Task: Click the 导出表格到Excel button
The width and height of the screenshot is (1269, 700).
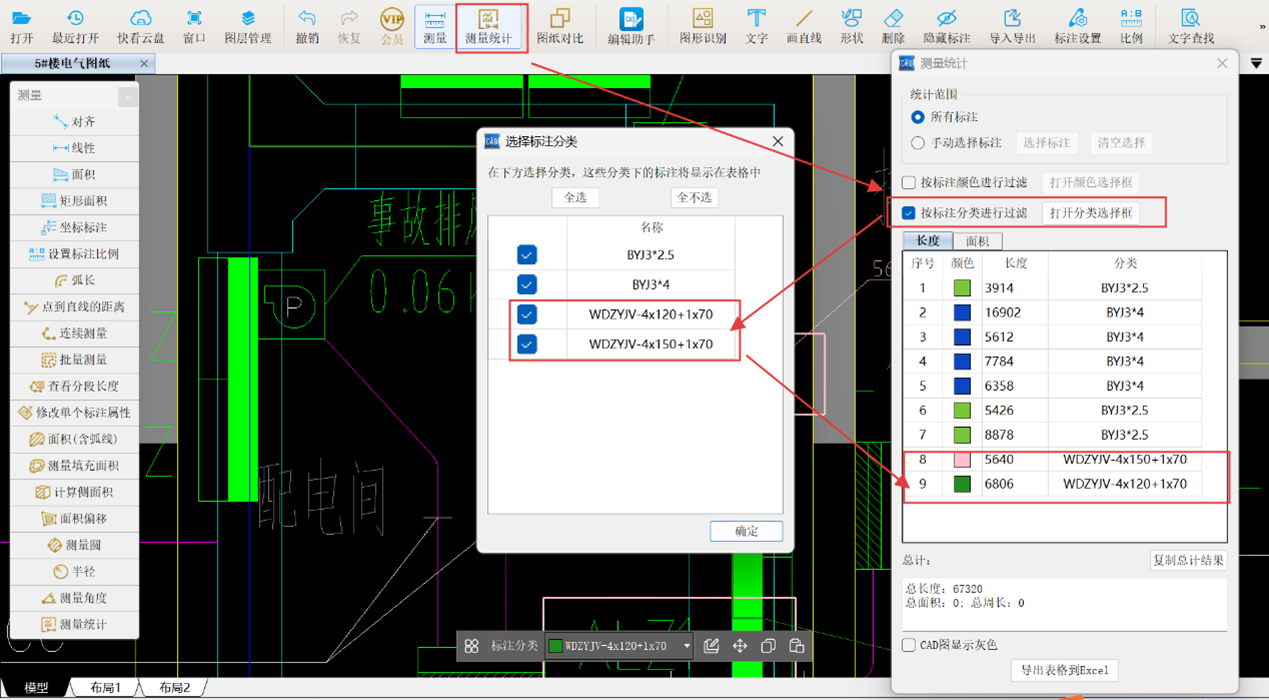Action: point(1064,670)
